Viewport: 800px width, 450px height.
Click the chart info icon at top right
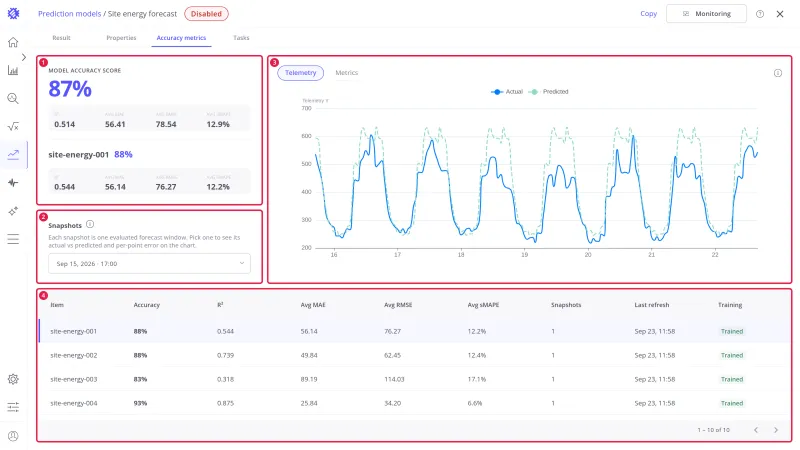[x=778, y=73]
